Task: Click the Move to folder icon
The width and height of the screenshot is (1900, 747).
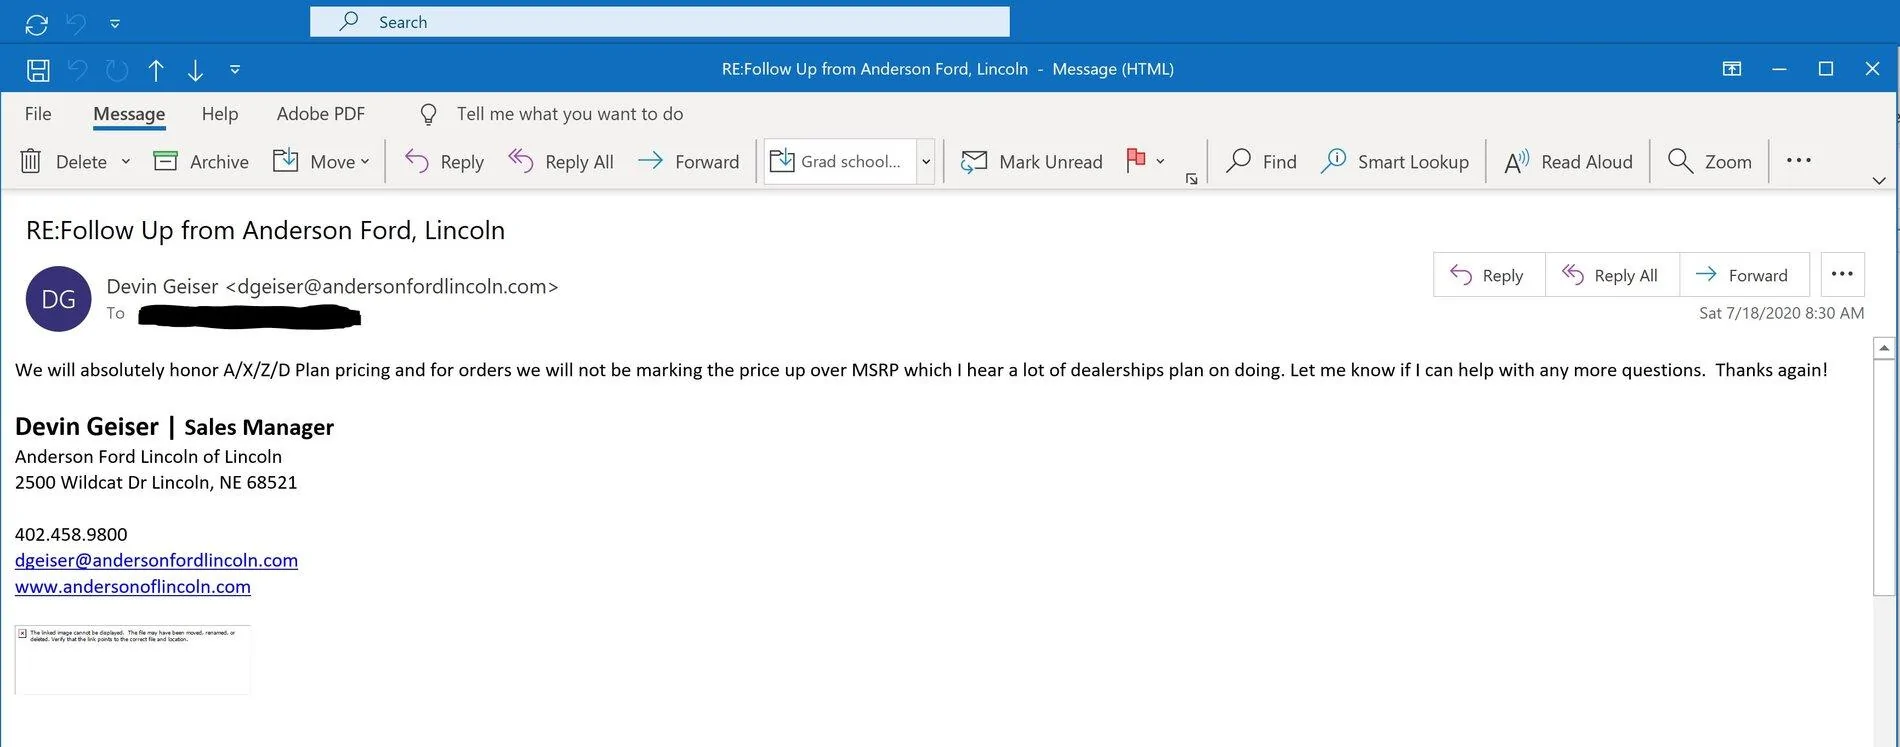Action: click(x=286, y=161)
